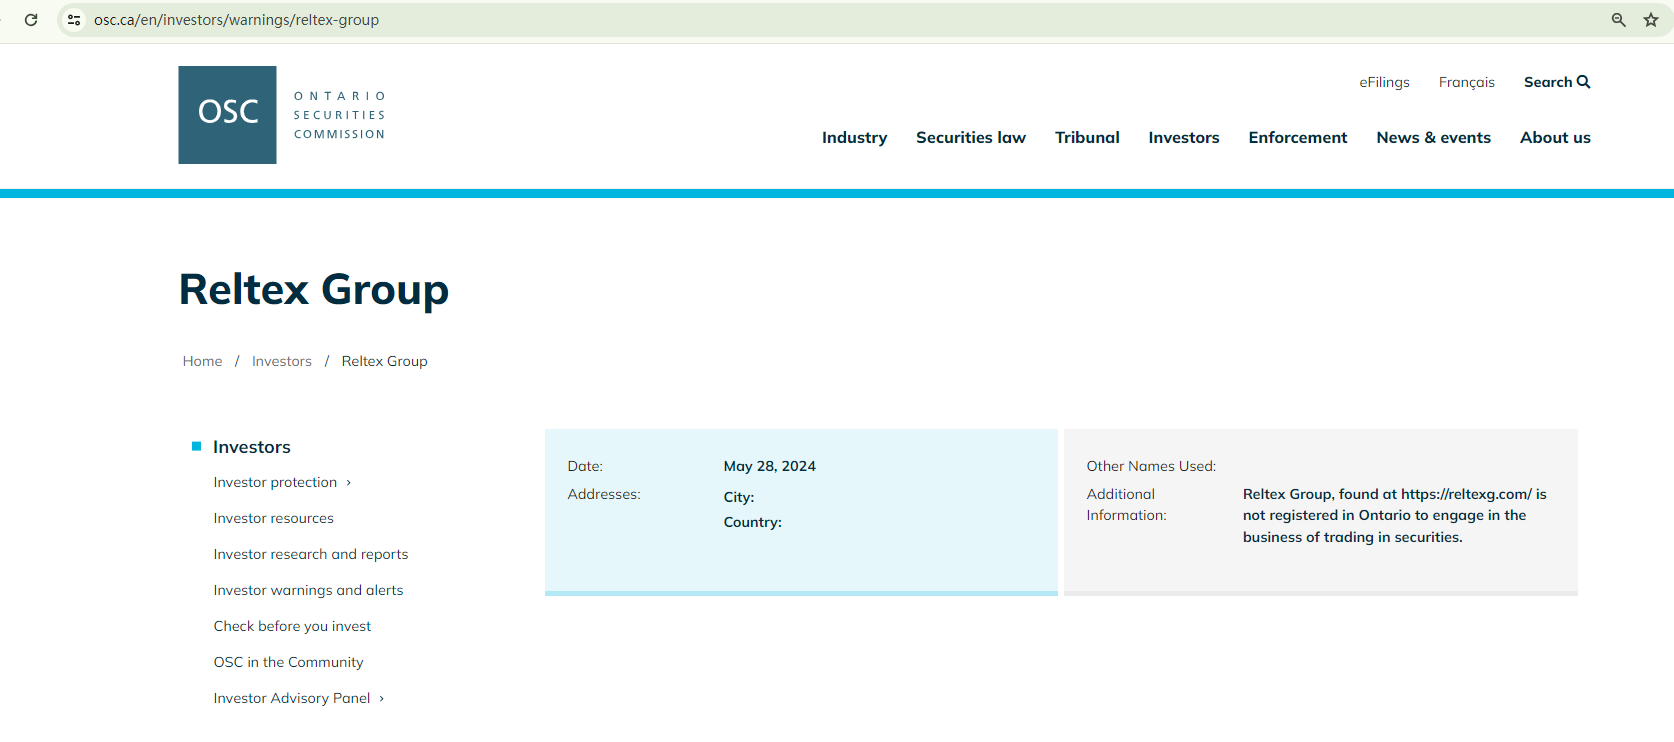Viewport: 1674px width, 742px height.
Task: Open Investor warnings and alerts in sidebar
Action: (308, 590)
